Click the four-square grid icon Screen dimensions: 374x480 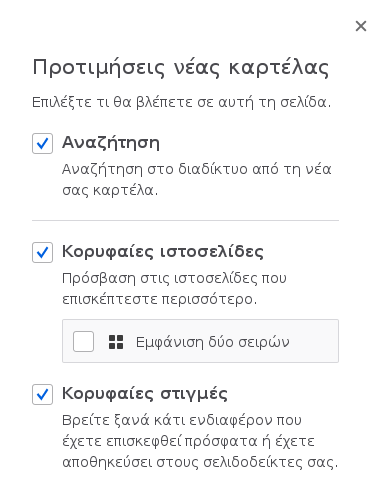116,342
